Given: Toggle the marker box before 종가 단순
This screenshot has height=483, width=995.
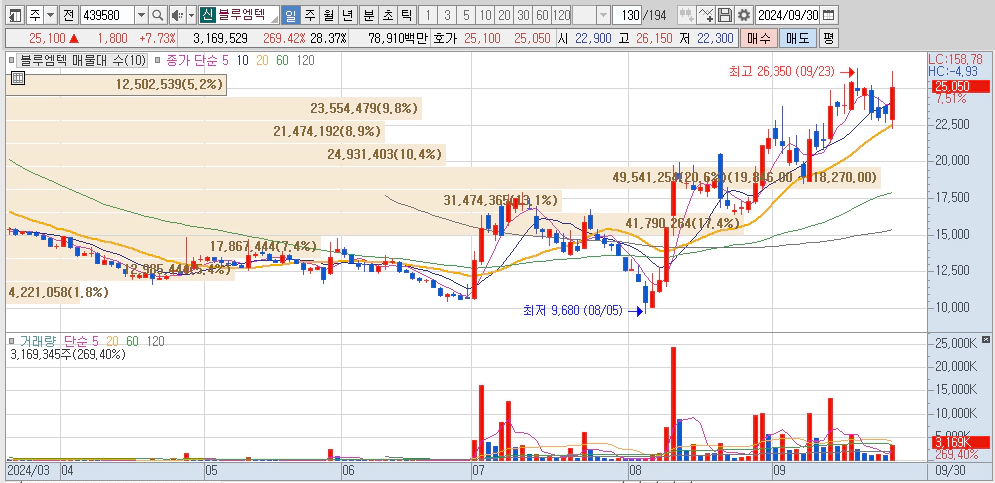Looking at the screenshot, I should click(156, 60).
